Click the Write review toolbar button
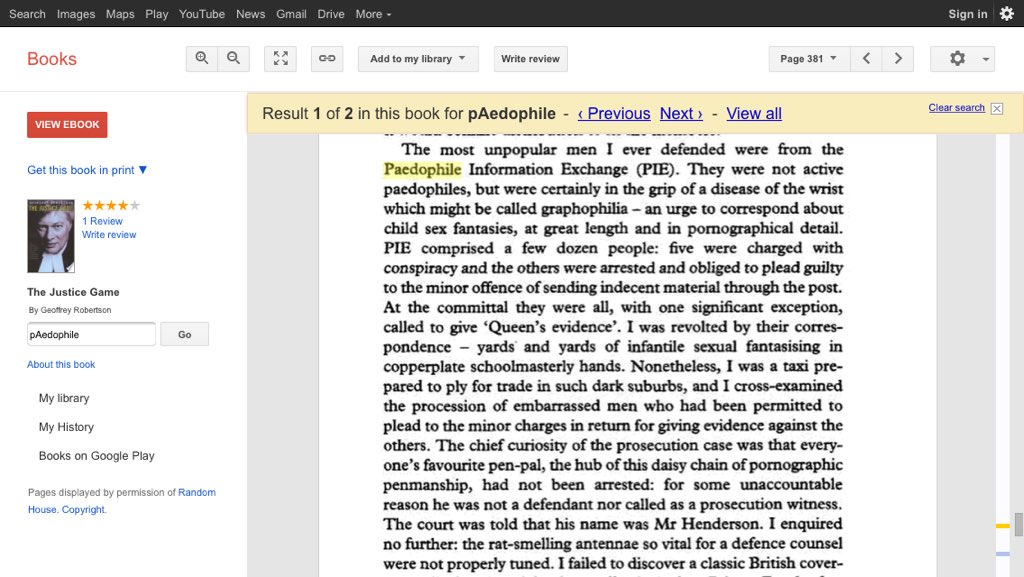1024x577 pixels. 530,59
